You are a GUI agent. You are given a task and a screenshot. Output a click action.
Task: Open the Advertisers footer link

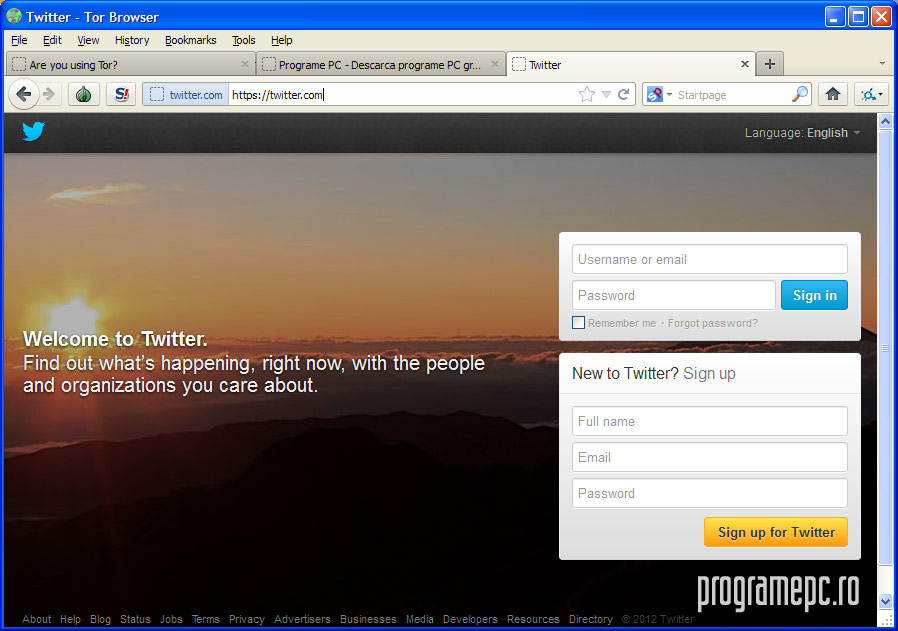(x=302, y=619)
